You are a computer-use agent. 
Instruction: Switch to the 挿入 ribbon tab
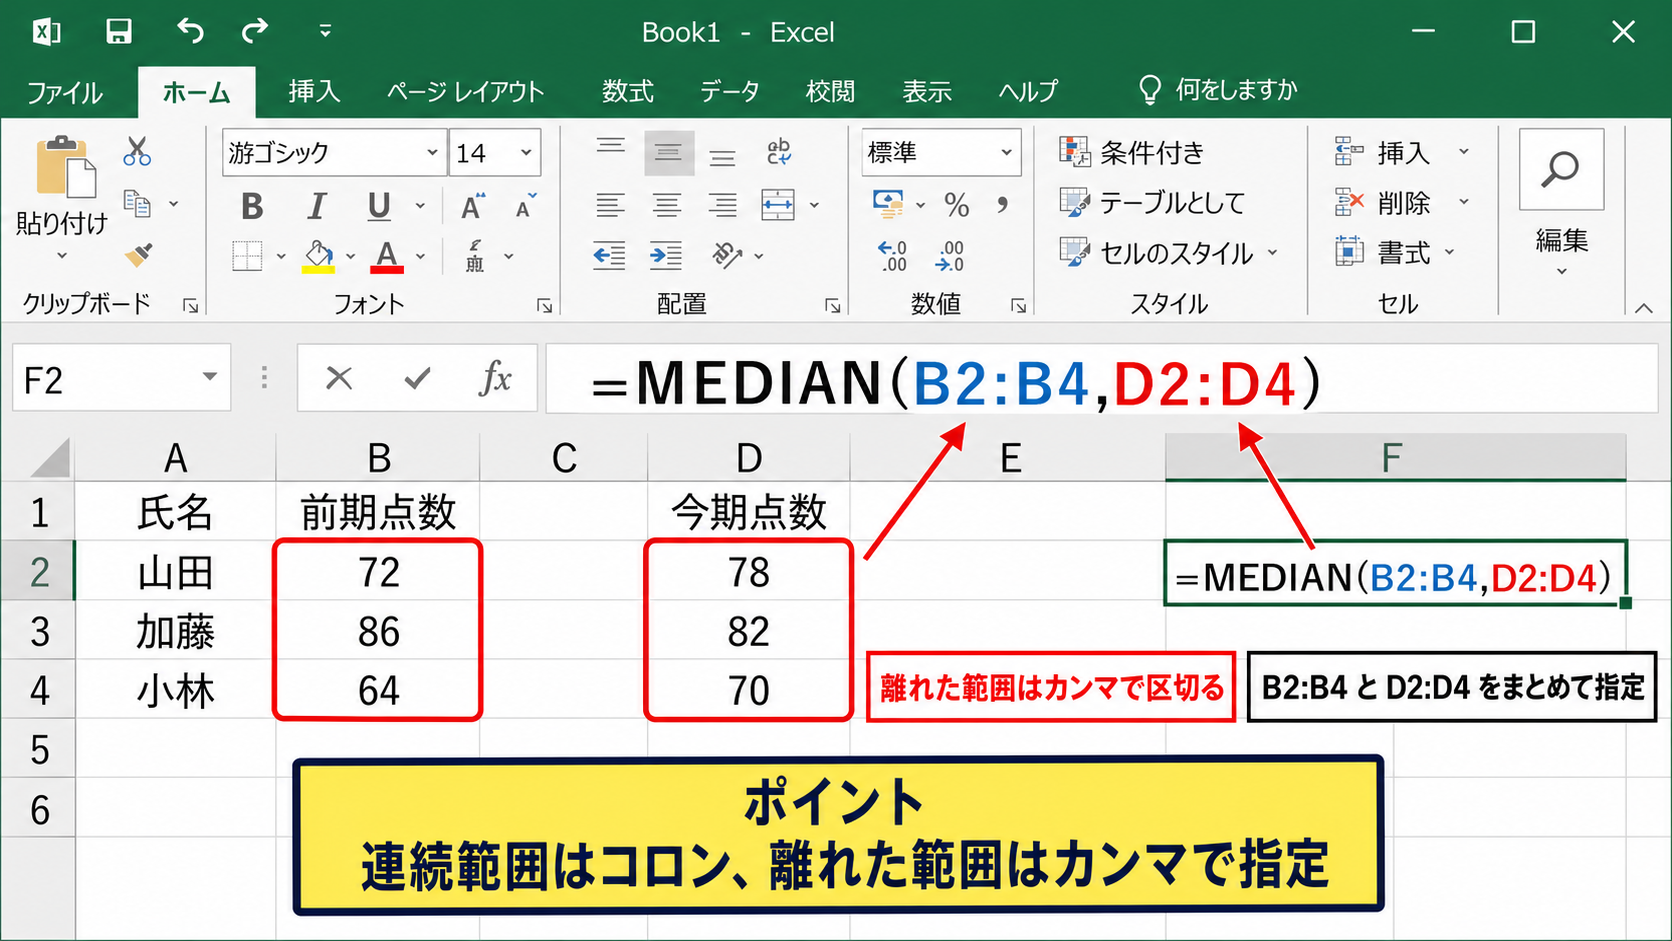click(x=314, y=91)
